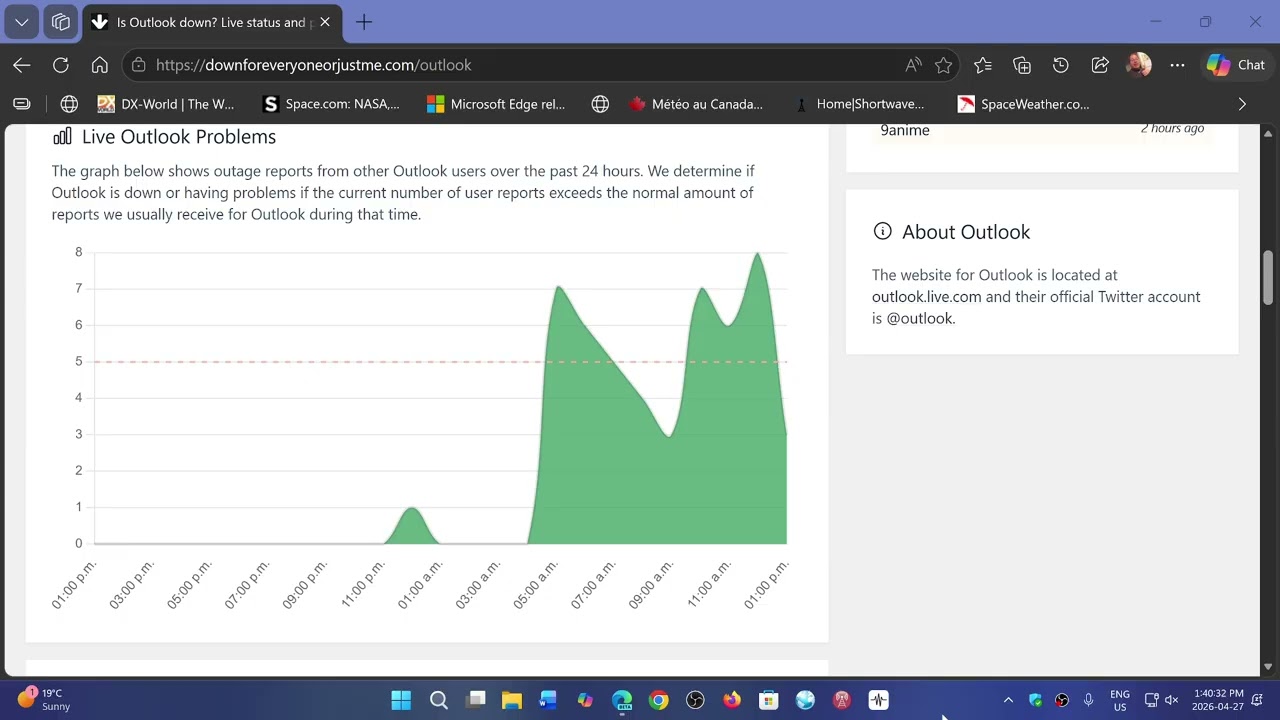Close the Is Outlook down tab
This screenshot has width=1280, height=720.
[325, 22]
